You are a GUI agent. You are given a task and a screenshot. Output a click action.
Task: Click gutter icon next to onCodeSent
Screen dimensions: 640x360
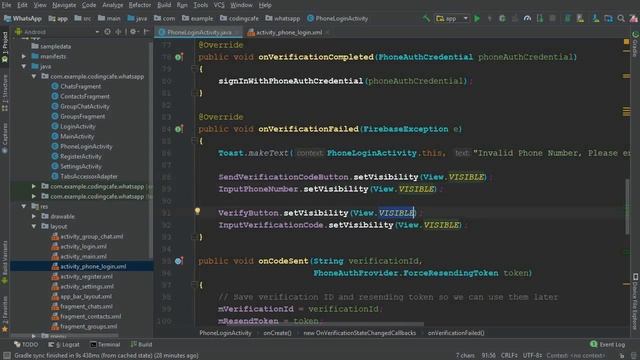[178, 261]
